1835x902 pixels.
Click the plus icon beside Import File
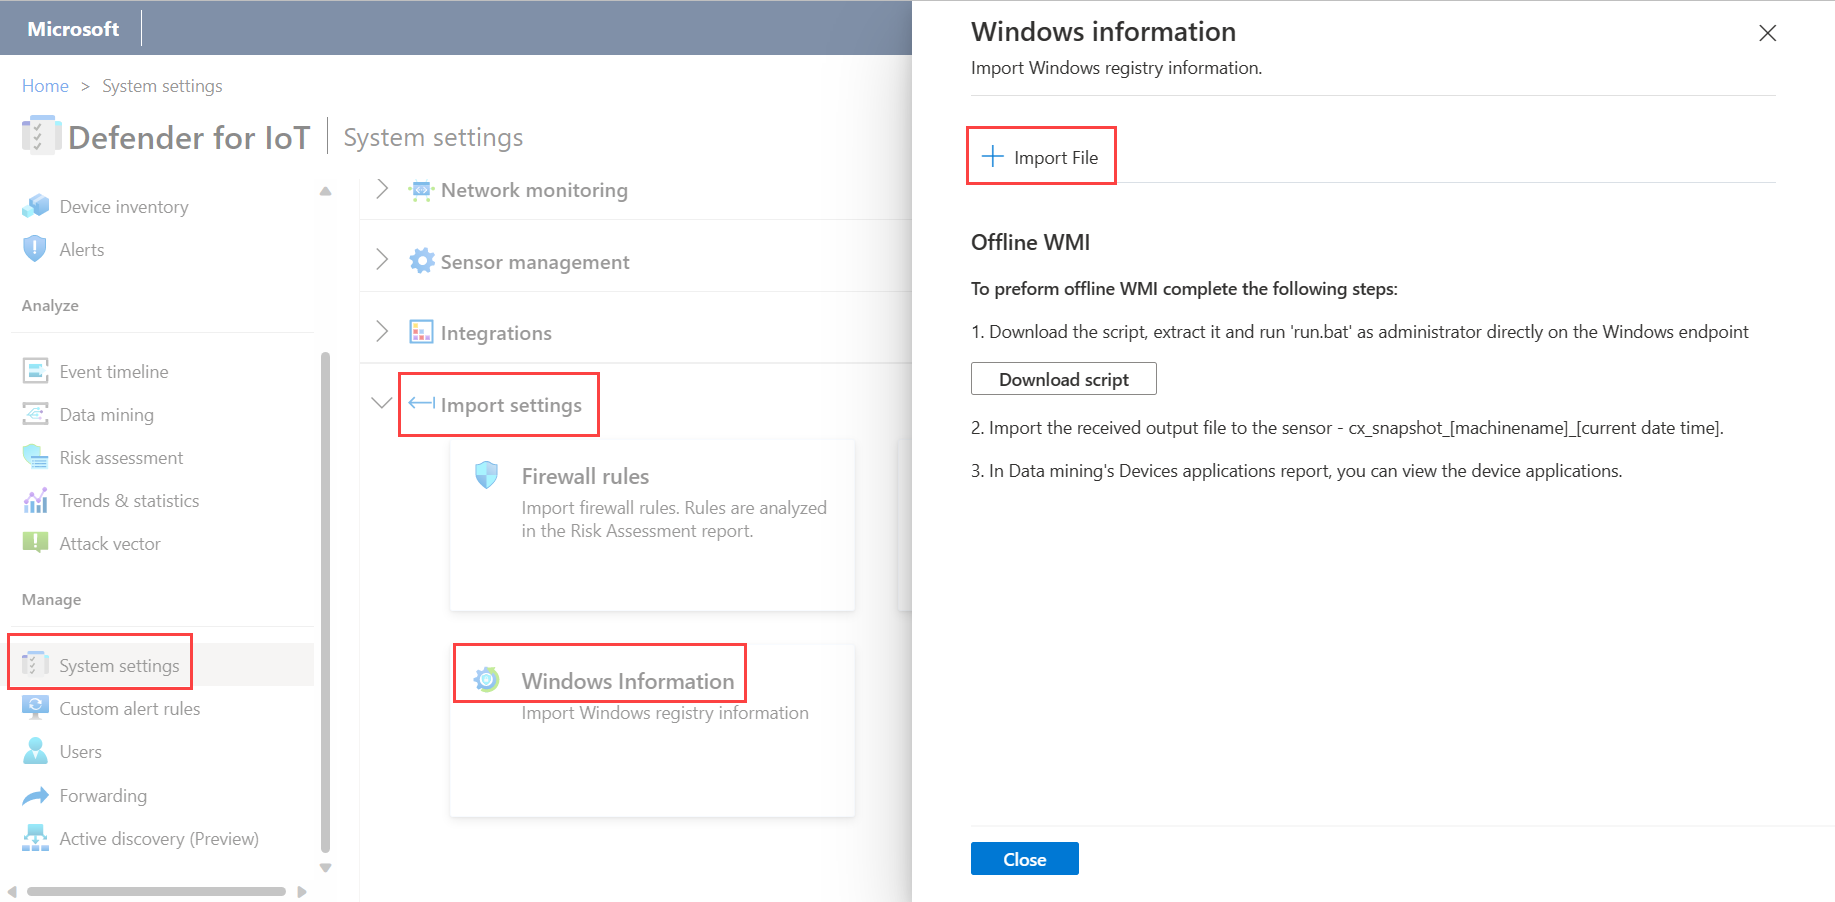[992, 157]
